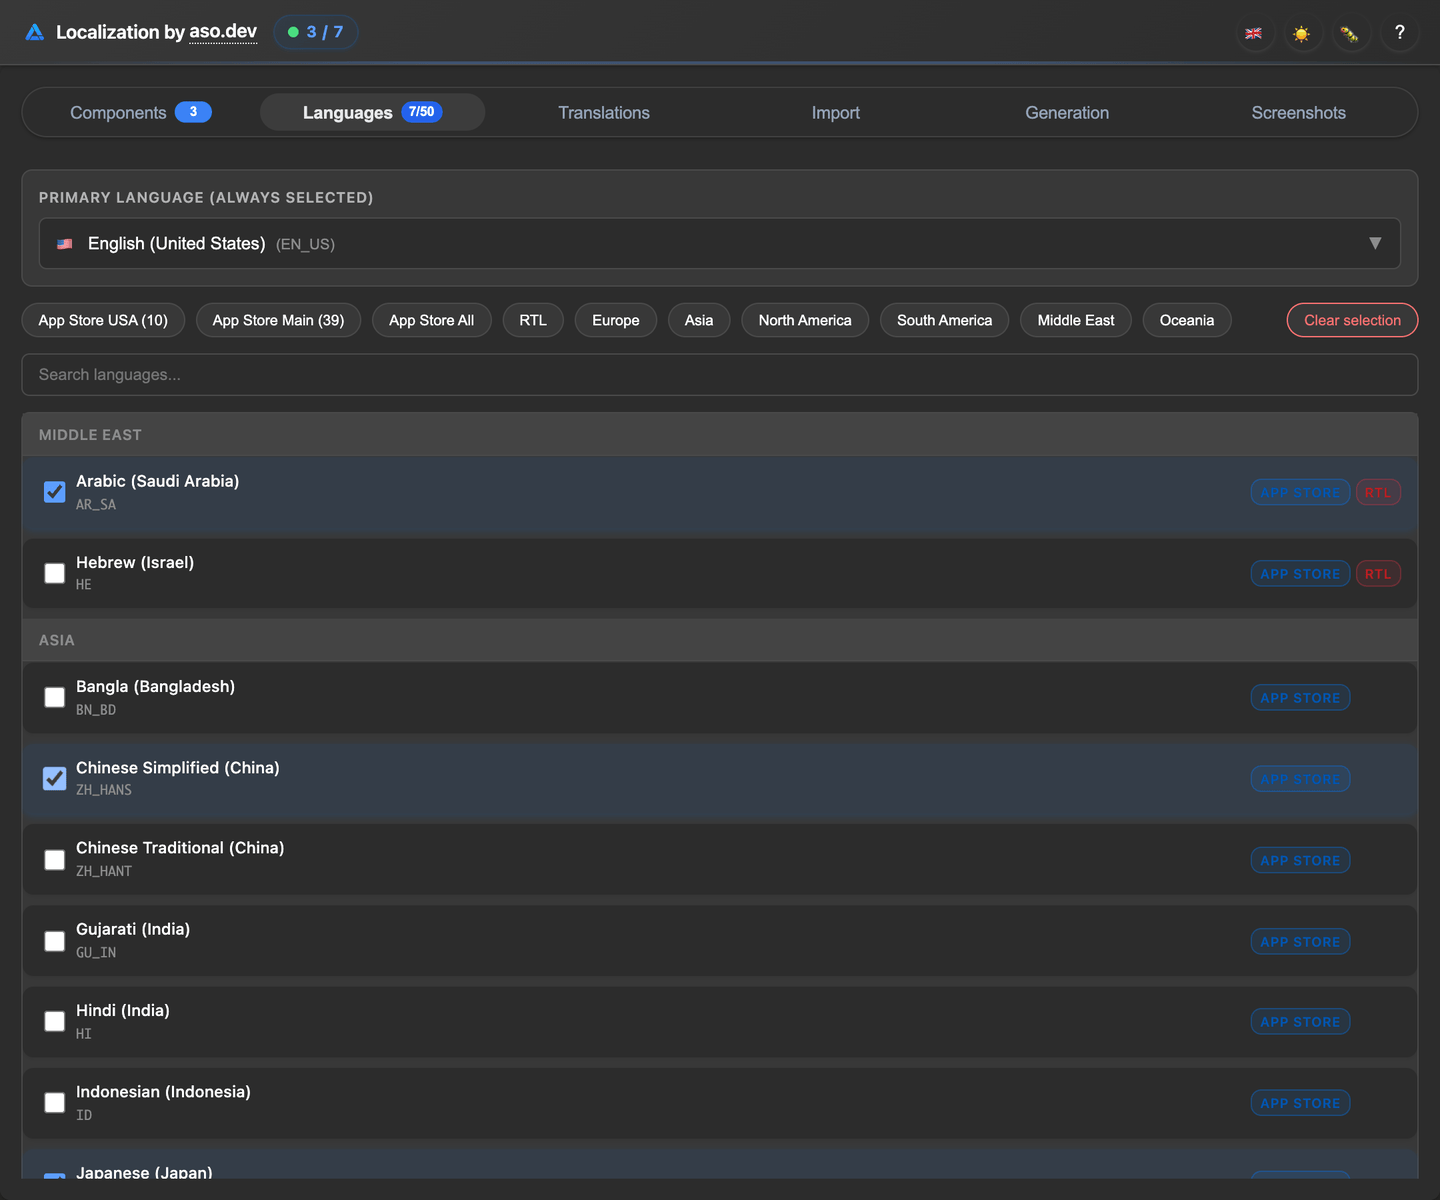Click the 3 / 7 progress pill
Viewport: 1440px width, 1200px height.
316,32
